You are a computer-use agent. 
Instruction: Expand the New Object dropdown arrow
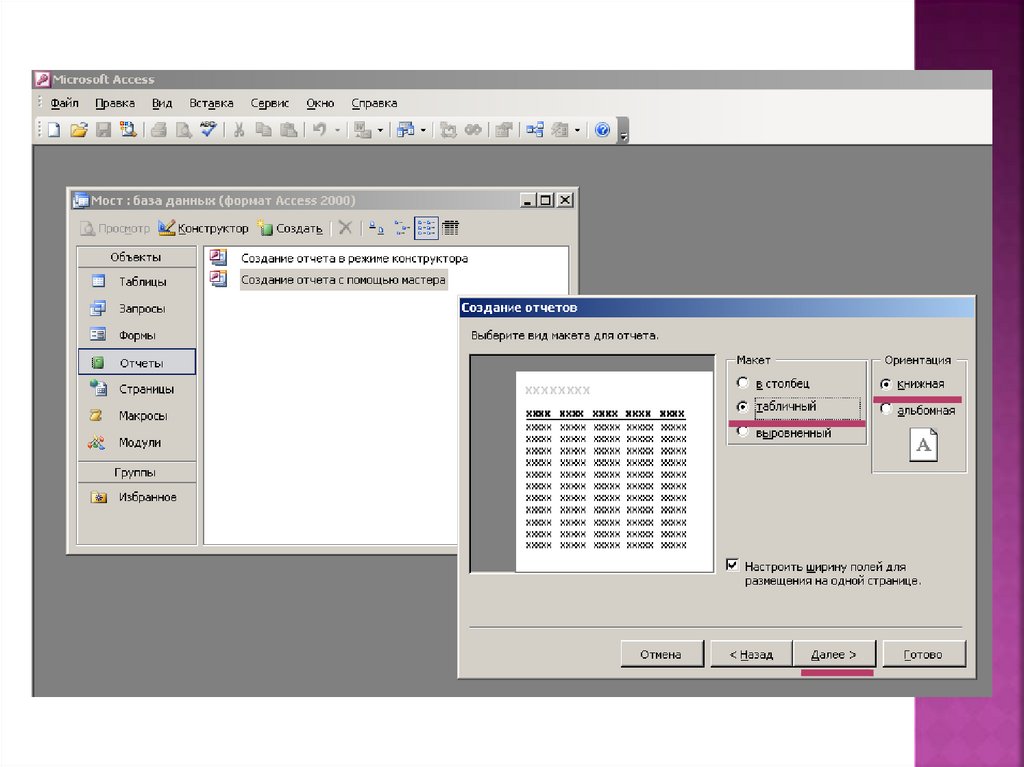pyautogui.click(x=577, y=130)
